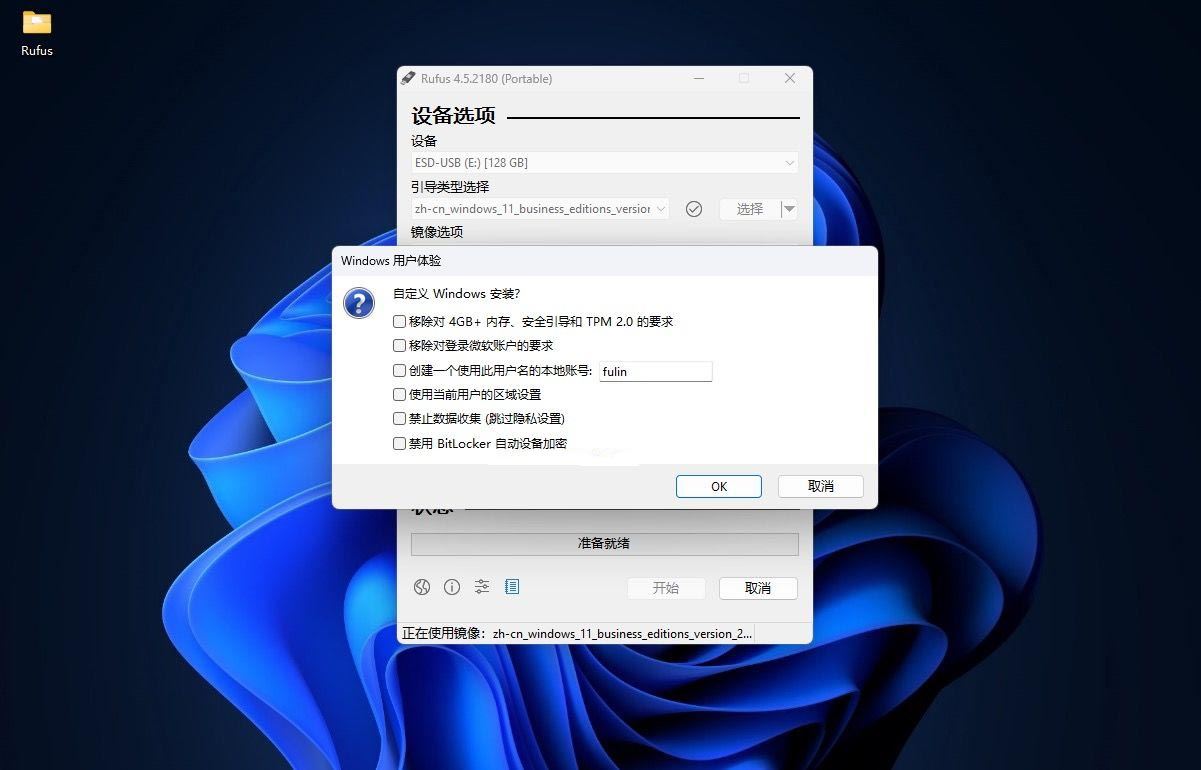Check 使用当前用户的区域设置 option

[x=400, y=395]
